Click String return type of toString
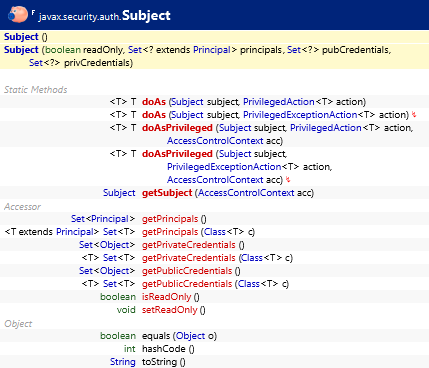Viewport: 429px width, 368px height. (x=123, y=362)
